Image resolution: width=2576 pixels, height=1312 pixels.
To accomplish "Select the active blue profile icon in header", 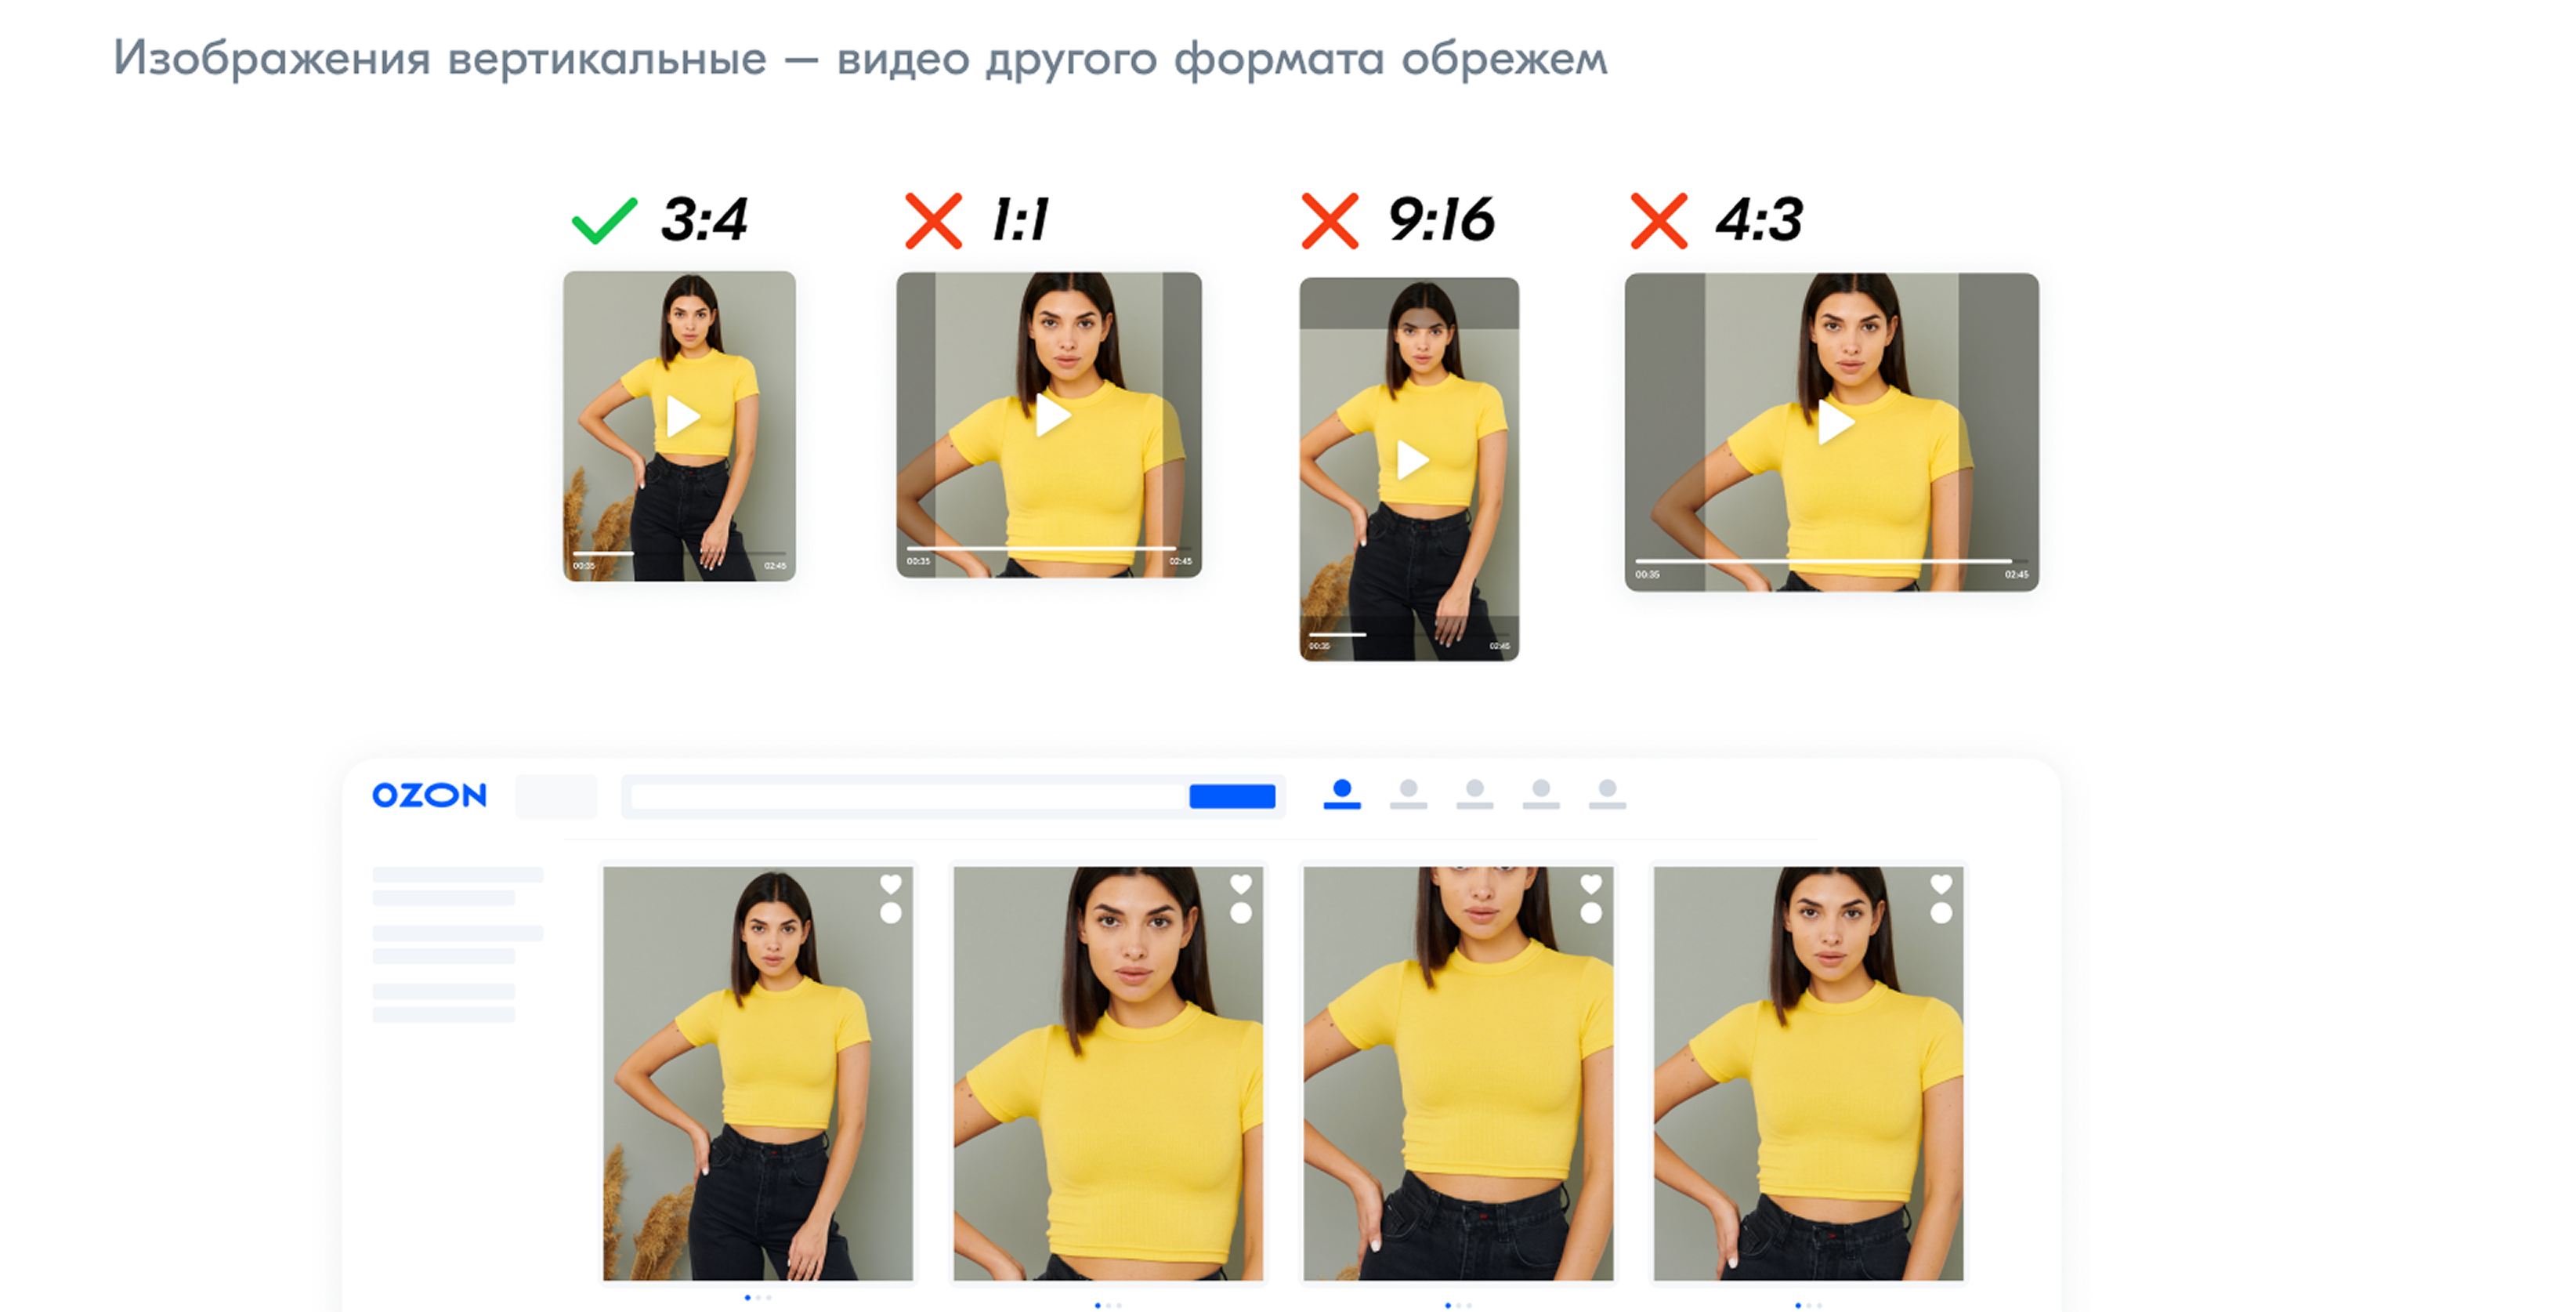I will click(x=1342, y=794).
